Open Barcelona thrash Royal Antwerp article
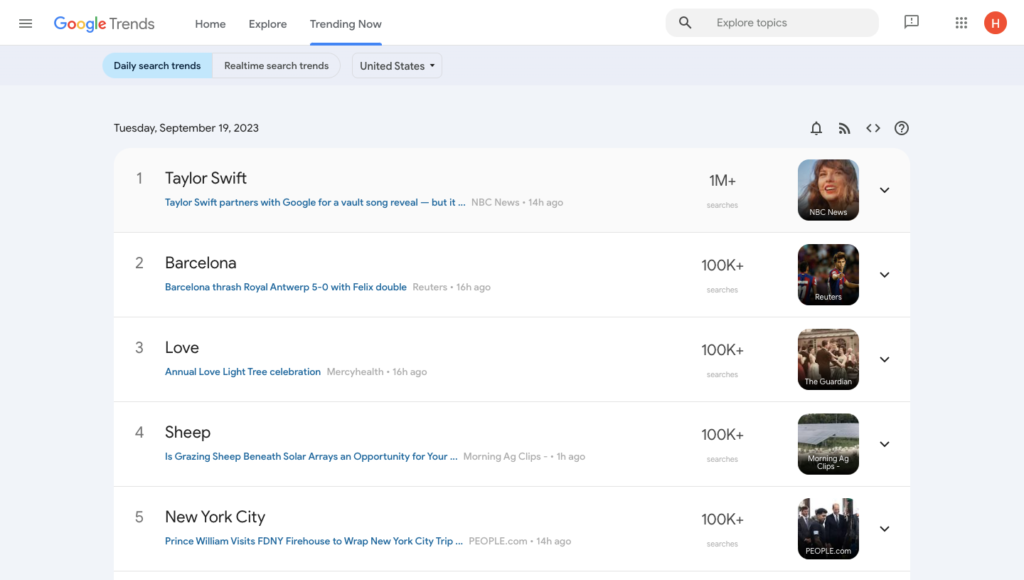The image size is (1024, 580). tap(285, 287)
